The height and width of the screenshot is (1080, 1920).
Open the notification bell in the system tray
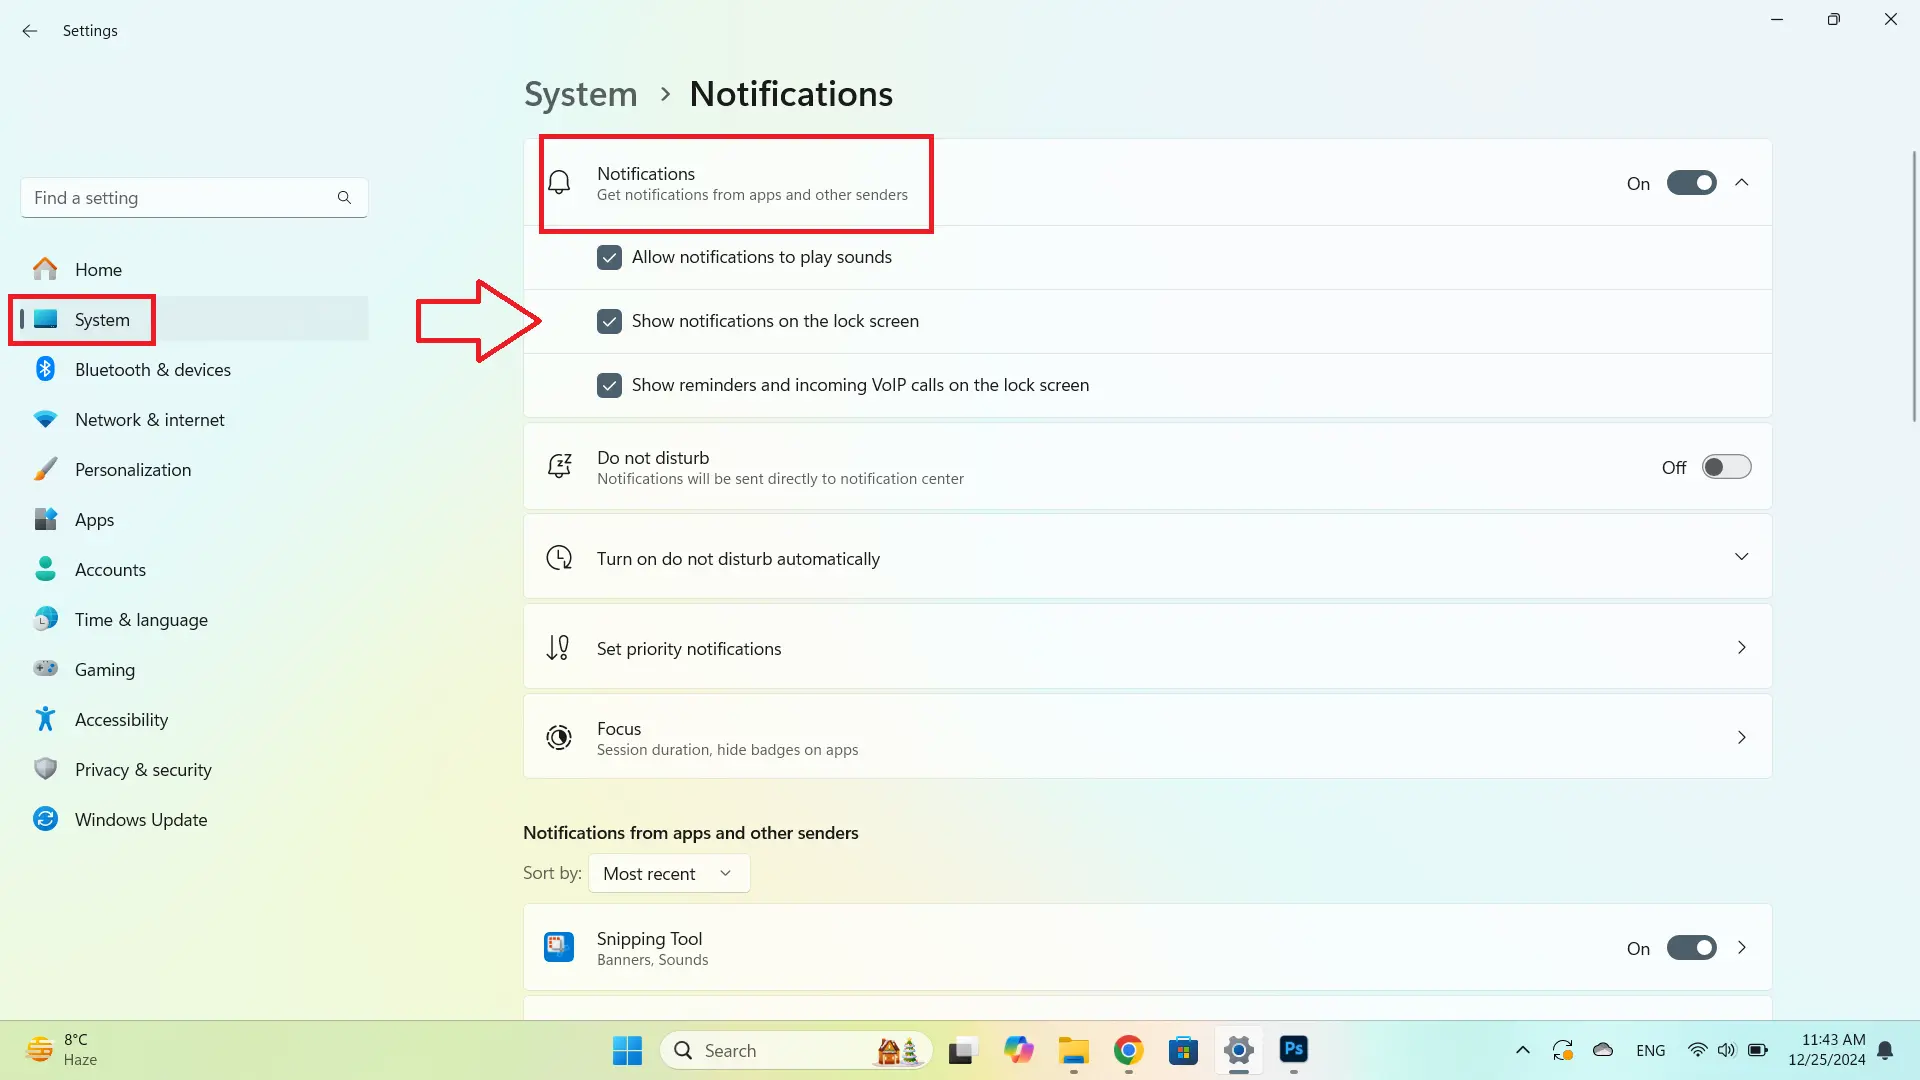pos(1886,1051)
